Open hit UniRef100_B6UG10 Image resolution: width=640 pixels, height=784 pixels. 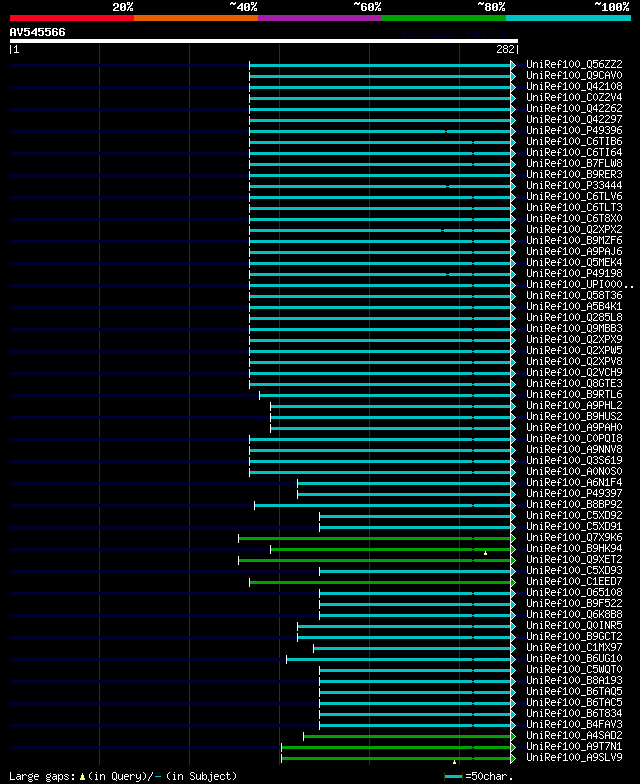(x=574, y=658)
